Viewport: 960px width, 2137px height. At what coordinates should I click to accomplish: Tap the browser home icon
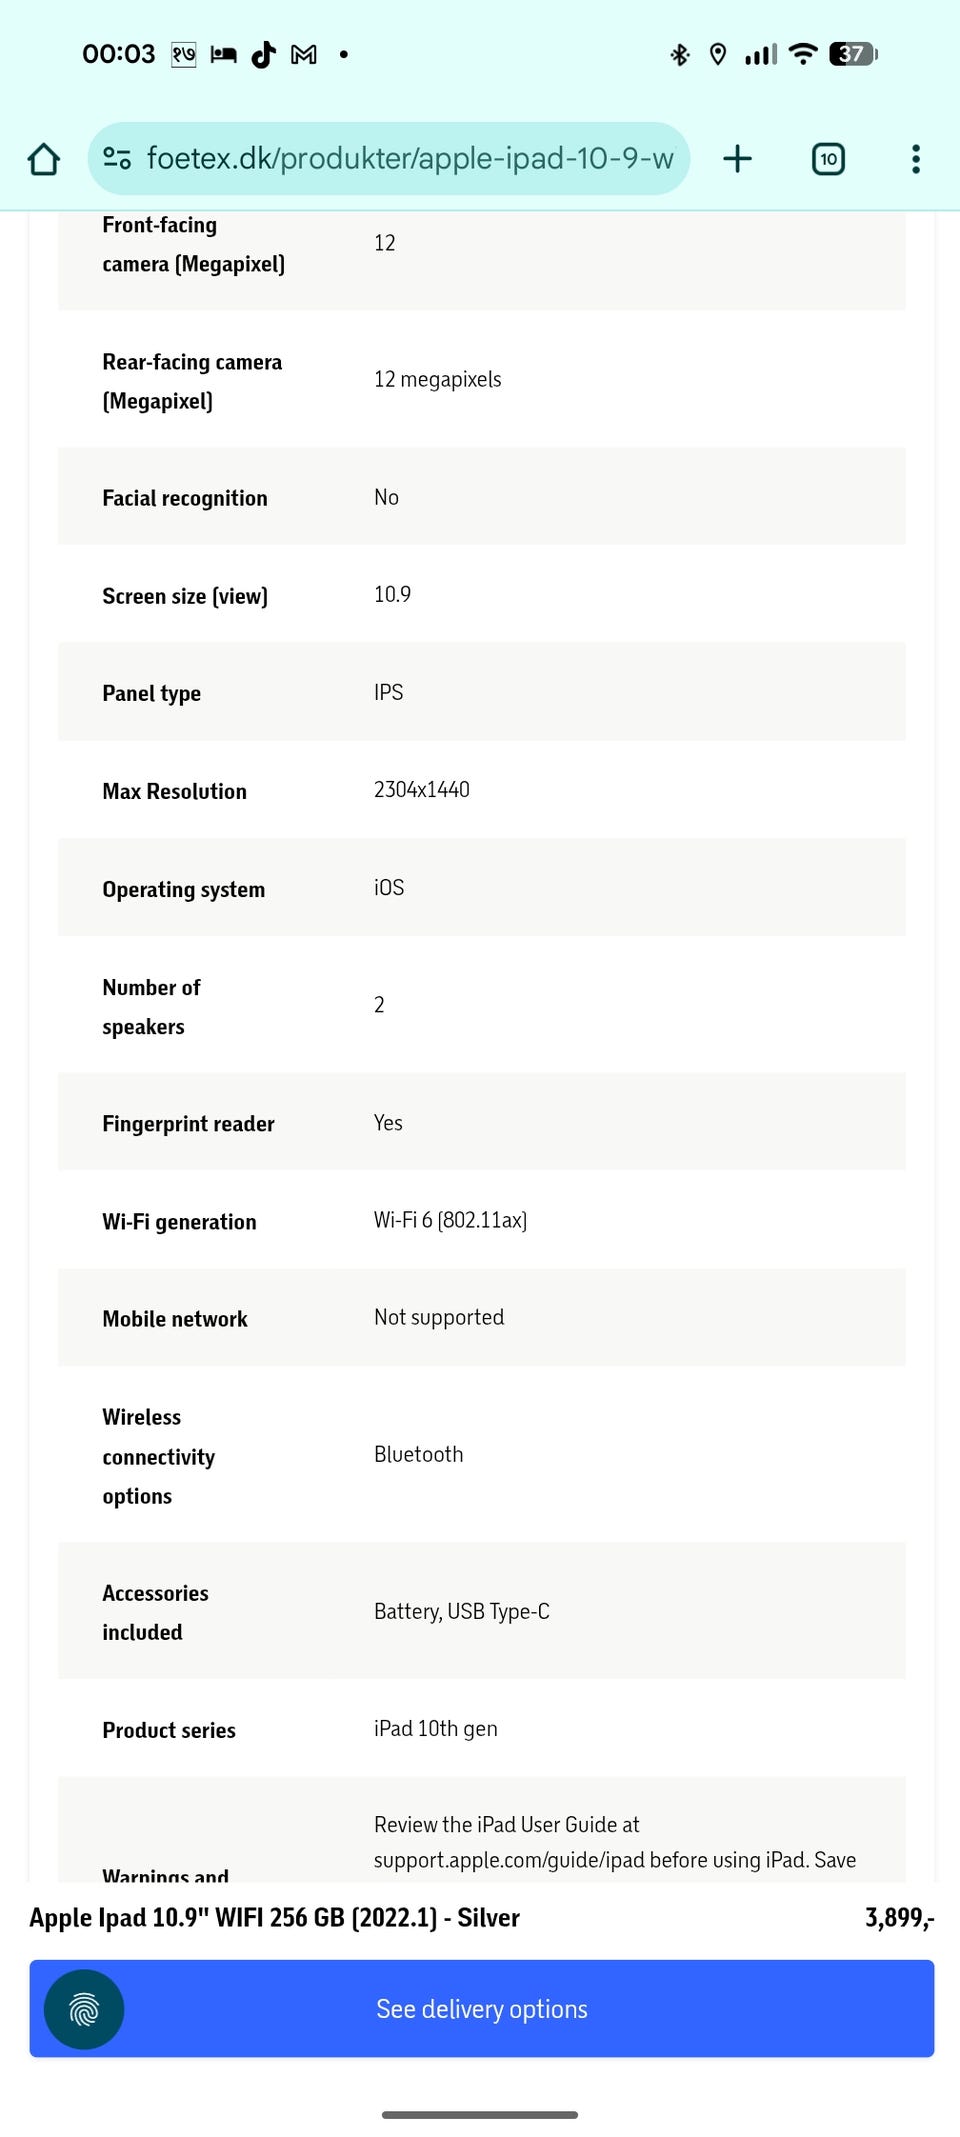[44, 159]
